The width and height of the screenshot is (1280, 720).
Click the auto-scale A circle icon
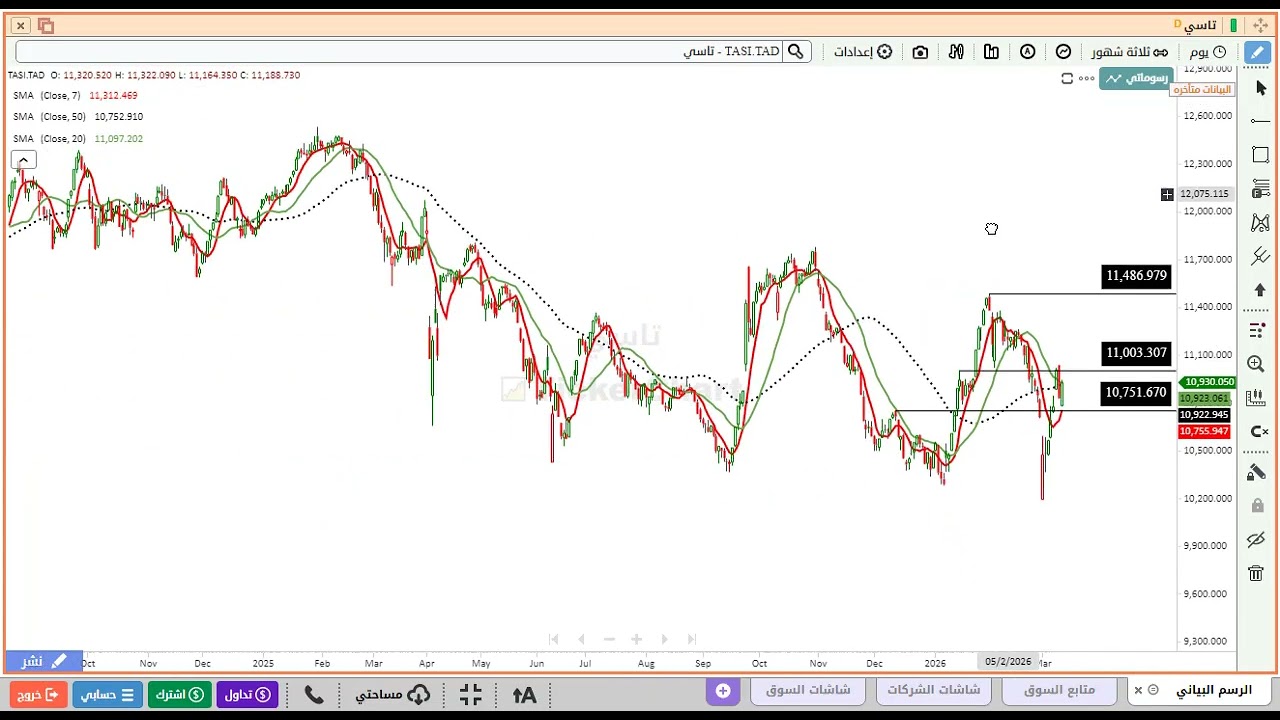click(x=1027, y=52)
